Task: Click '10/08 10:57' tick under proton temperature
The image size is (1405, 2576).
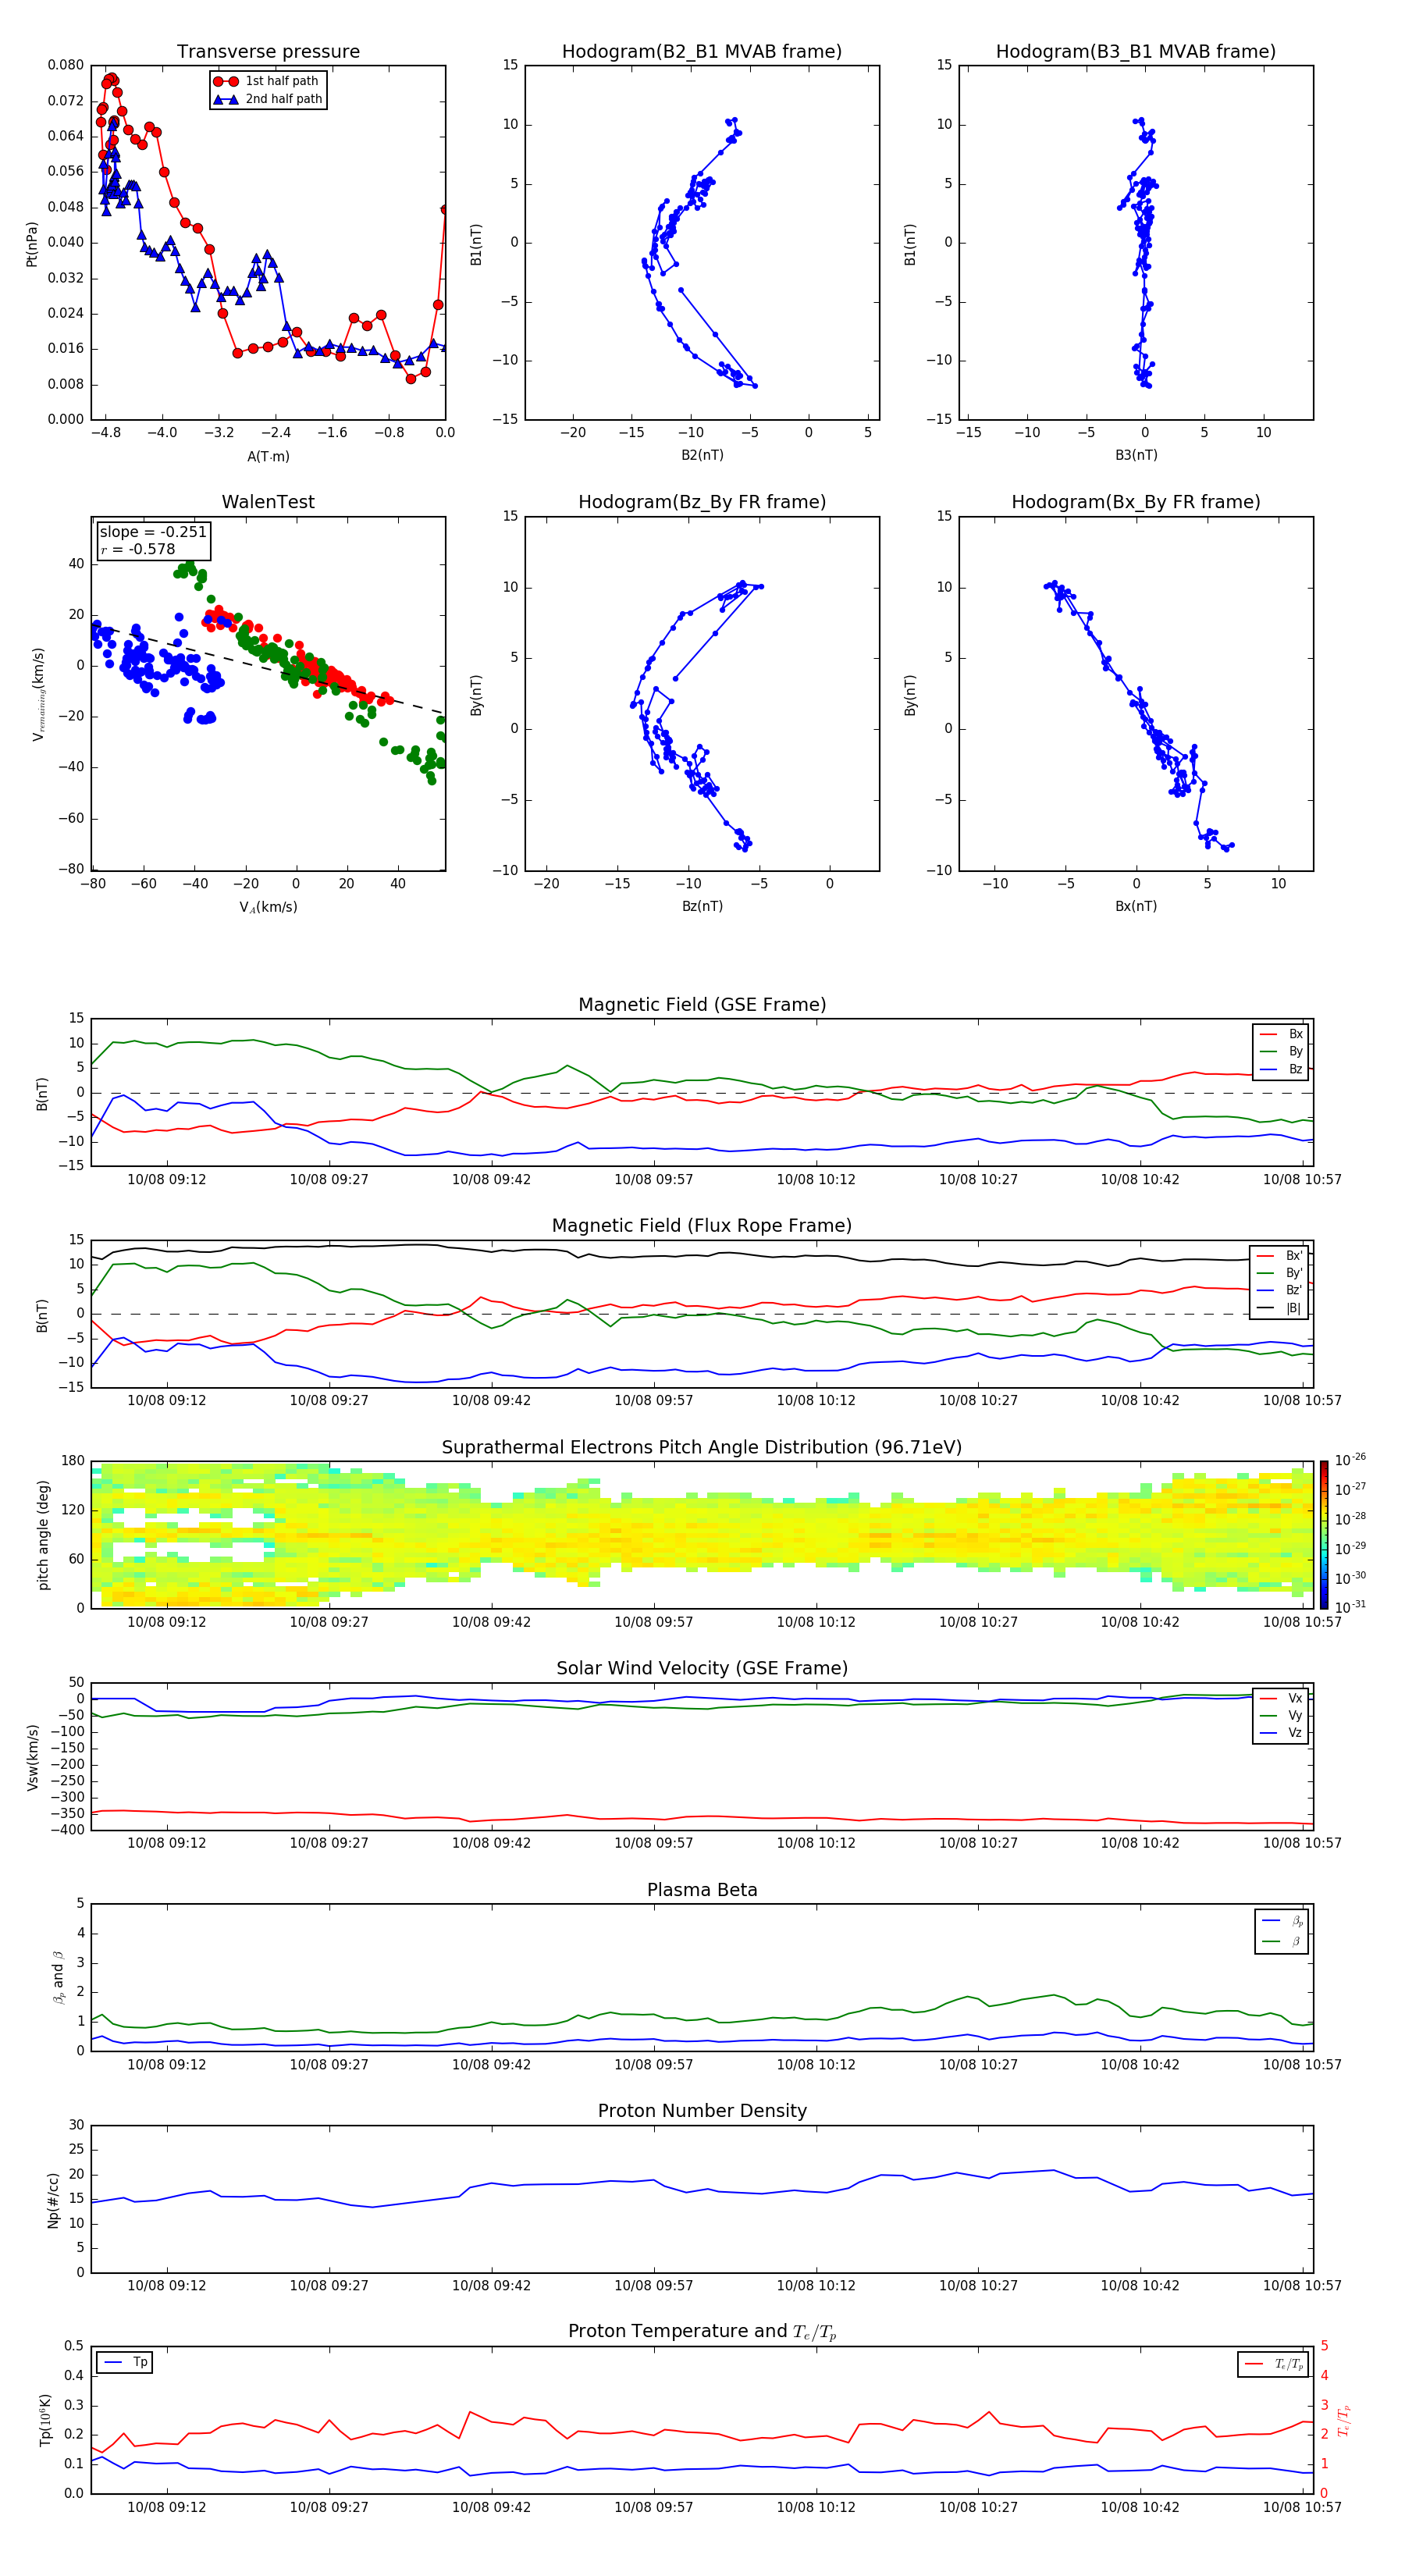Action: click(1302, 2507)
